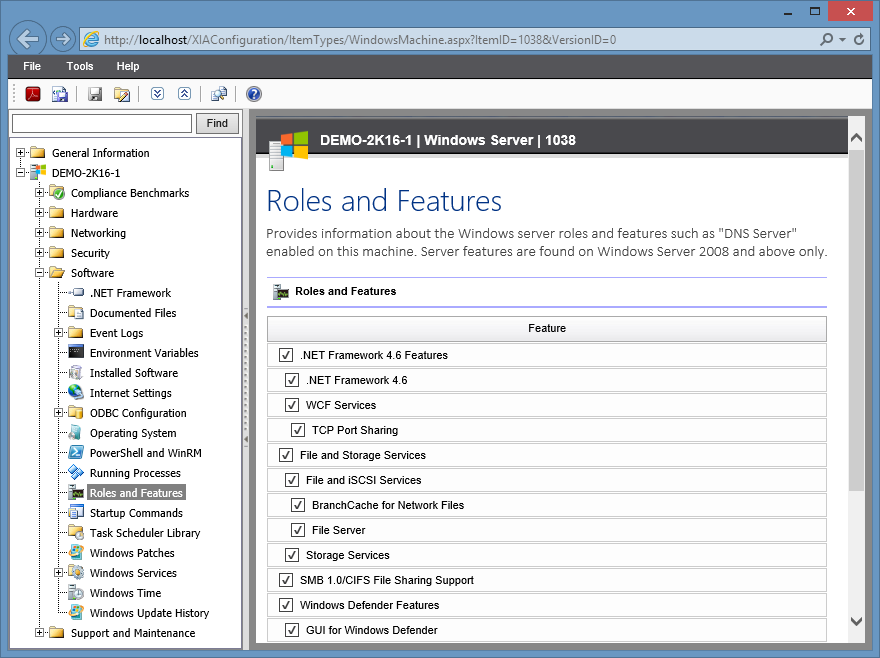Export to PDF with the red toolbar icon
The width and height of the screenshot is (880, 658).
coord(33,94)
